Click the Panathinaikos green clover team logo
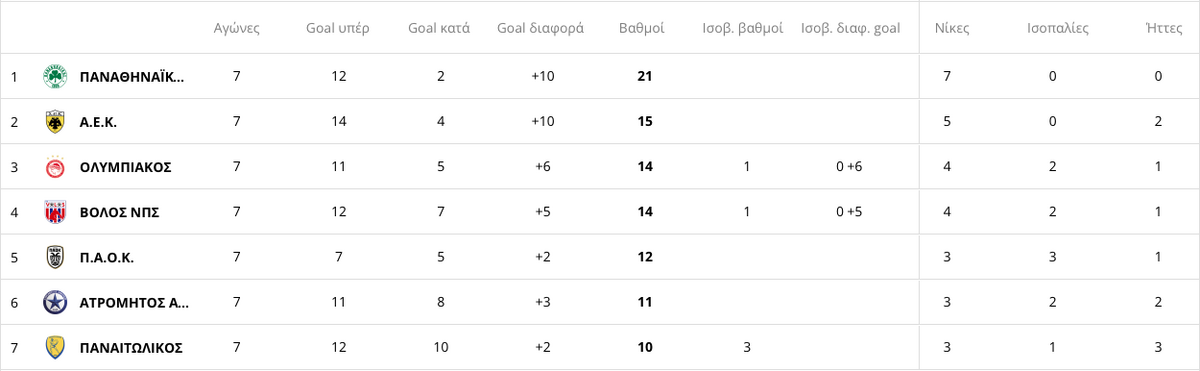1200x371 pixels. 55,77
